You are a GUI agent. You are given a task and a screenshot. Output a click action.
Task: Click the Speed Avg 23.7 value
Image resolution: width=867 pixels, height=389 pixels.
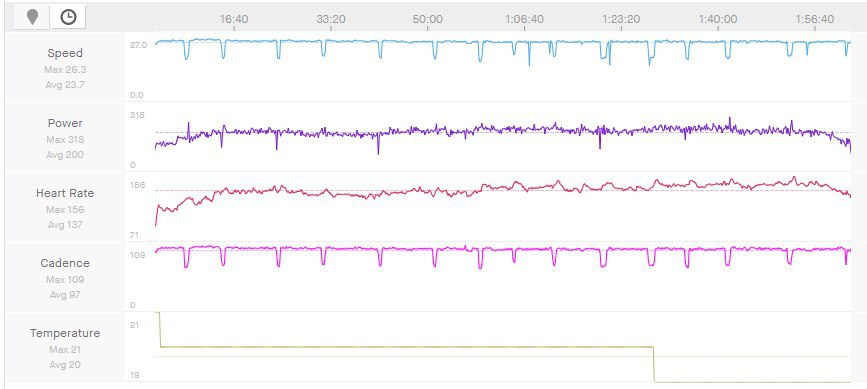(65, 85)
